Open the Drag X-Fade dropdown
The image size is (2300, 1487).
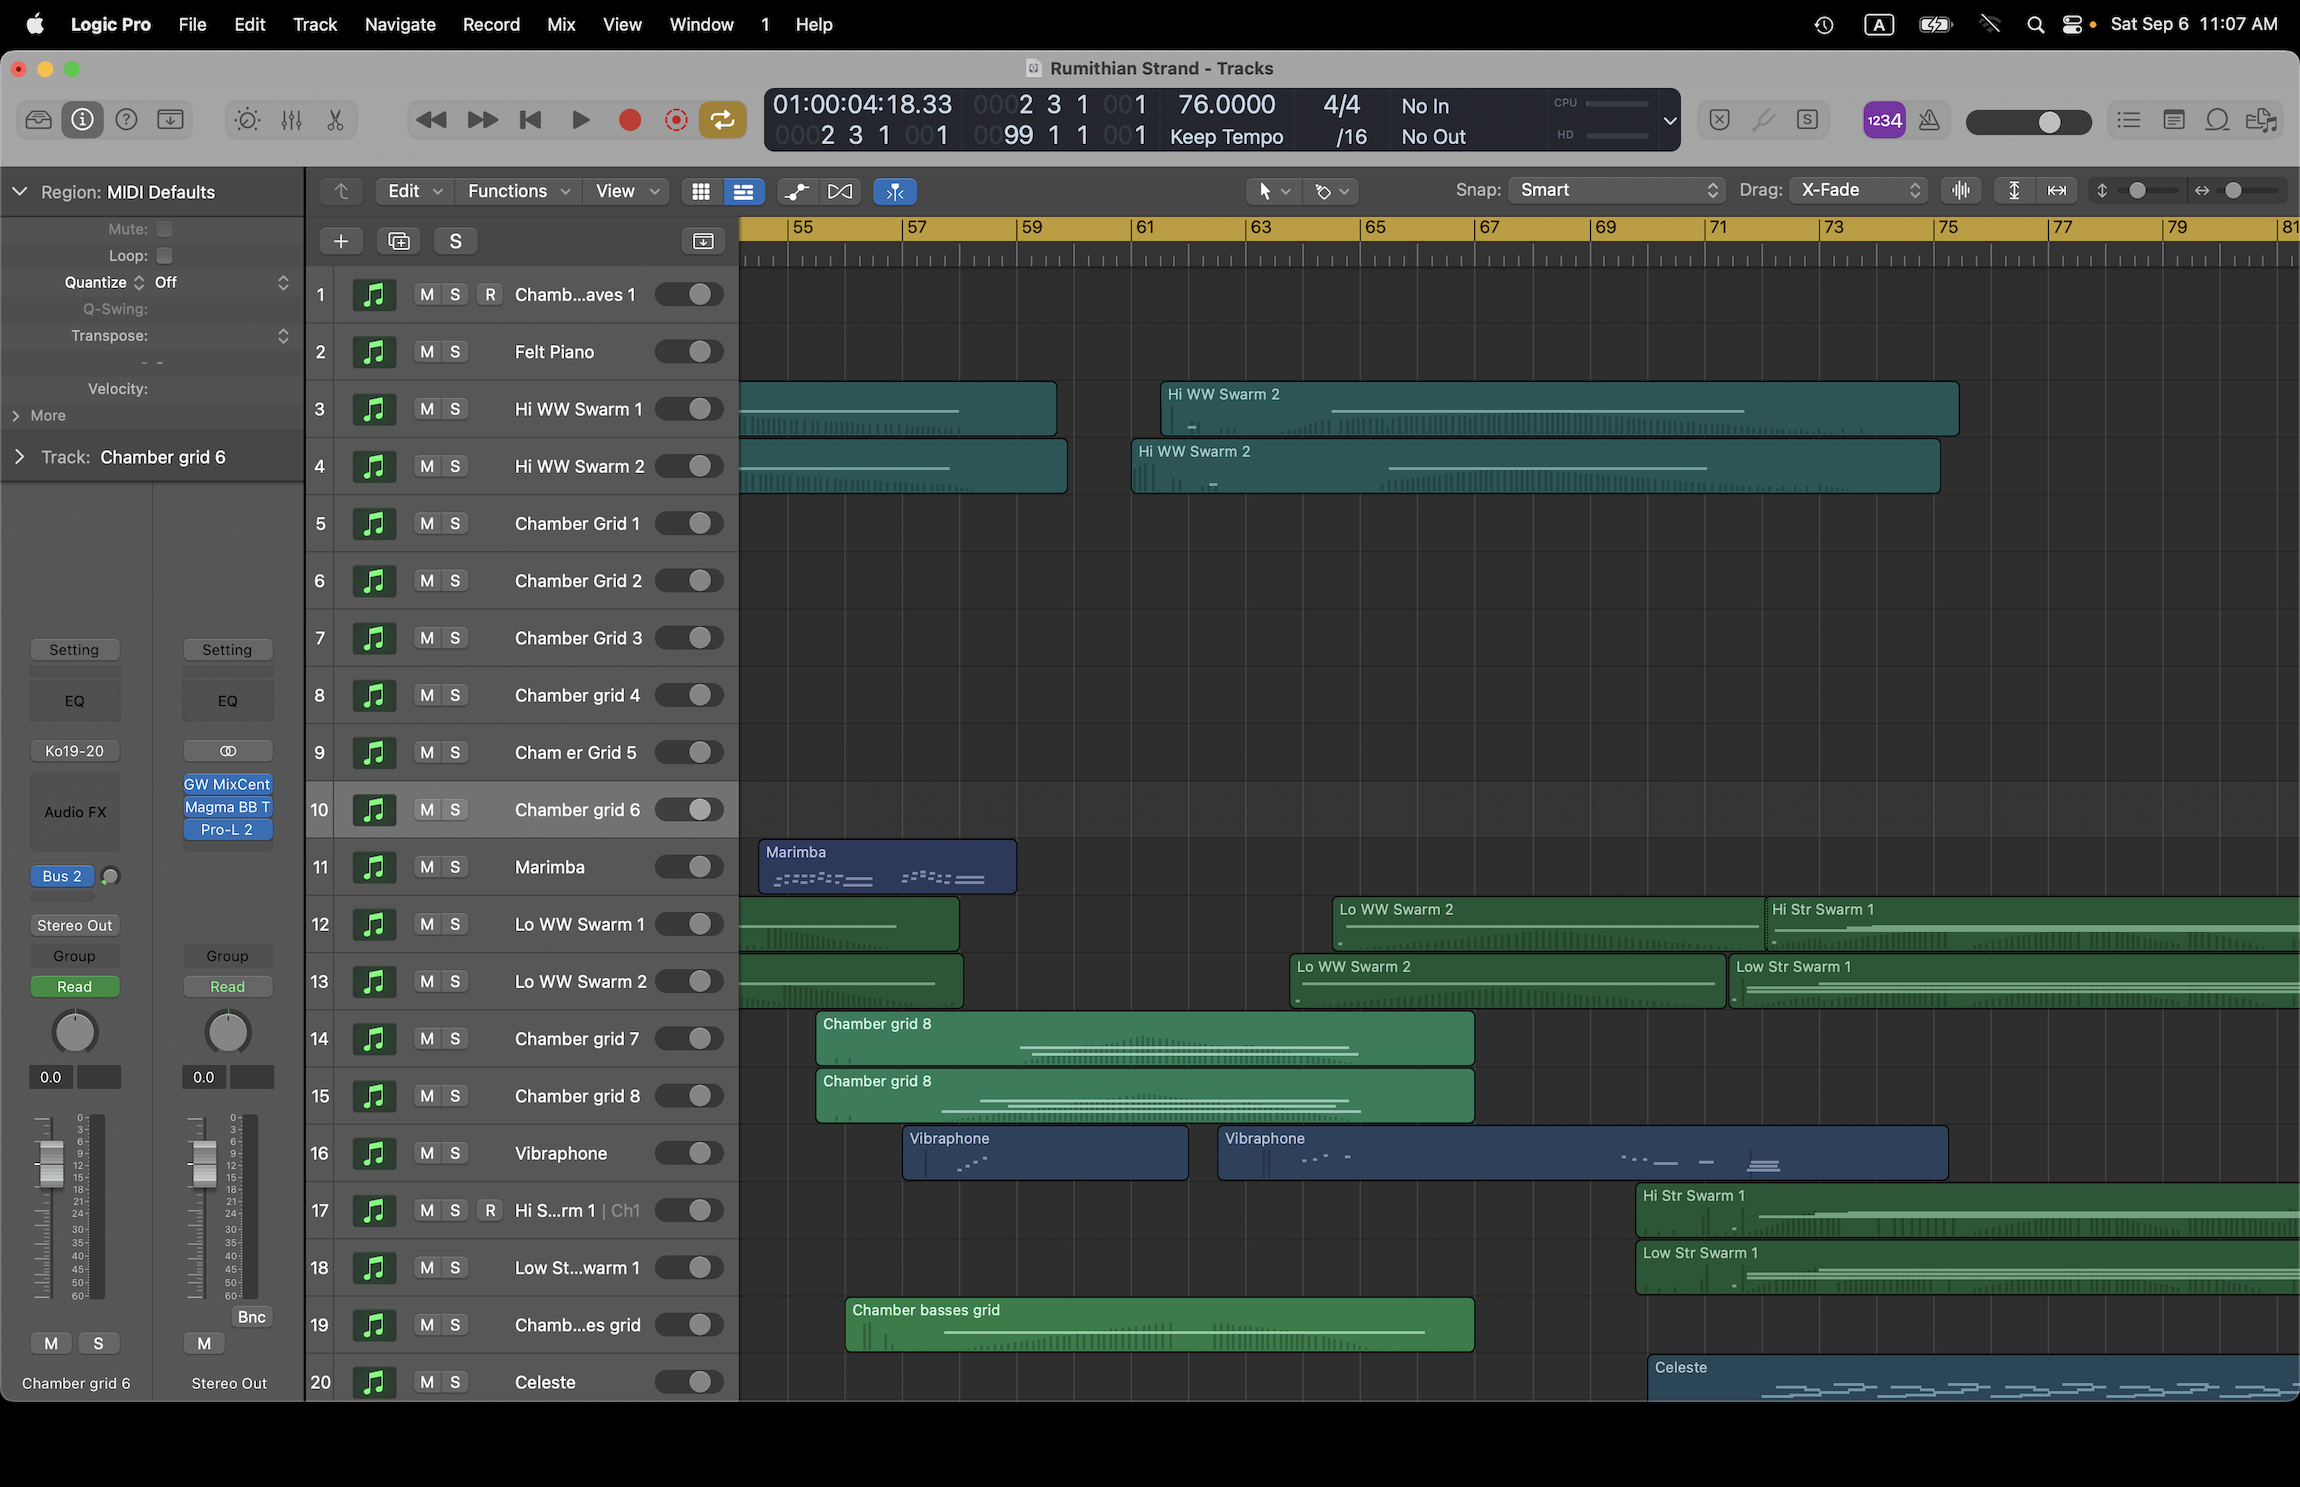(1858, 190)
